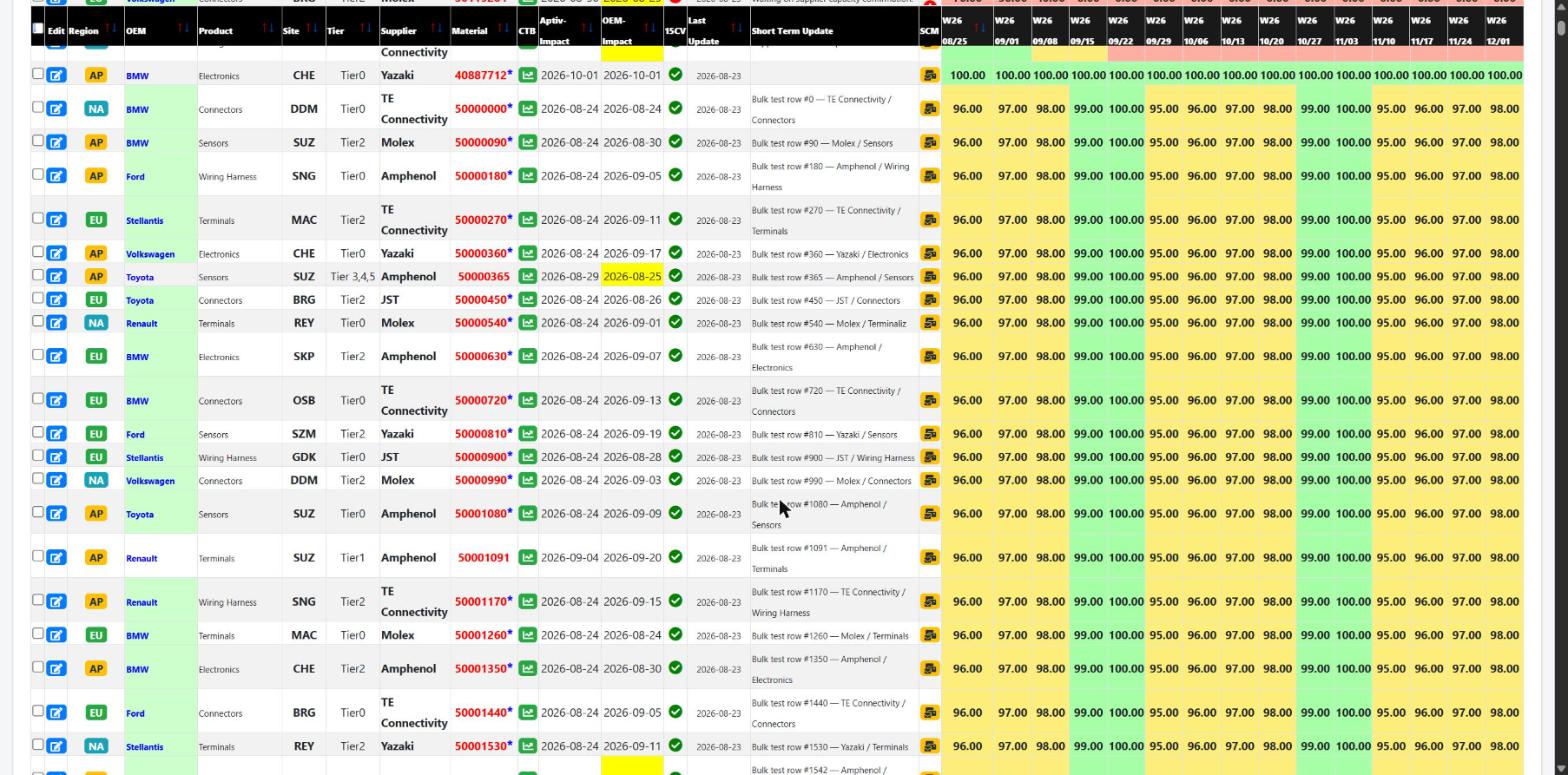The width and height of the screenshot is (1568, 775).
Task: Sort by Last Update column arrows
Action: click(736, 27)
